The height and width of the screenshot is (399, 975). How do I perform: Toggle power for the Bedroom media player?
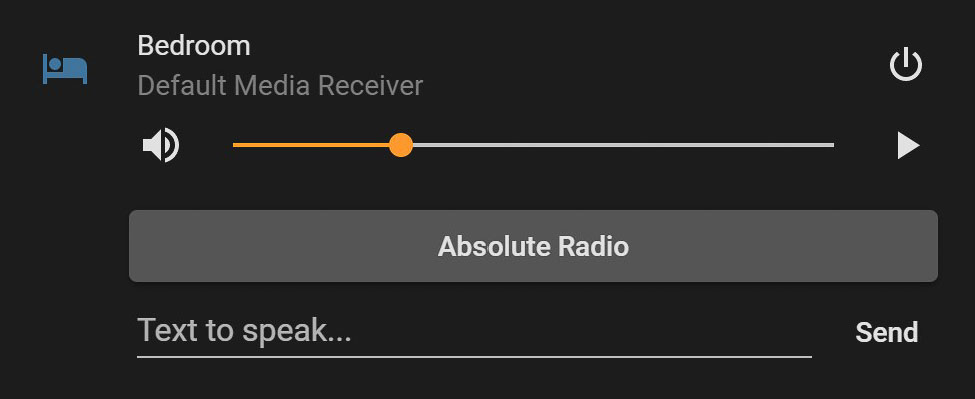coord(905,64)
